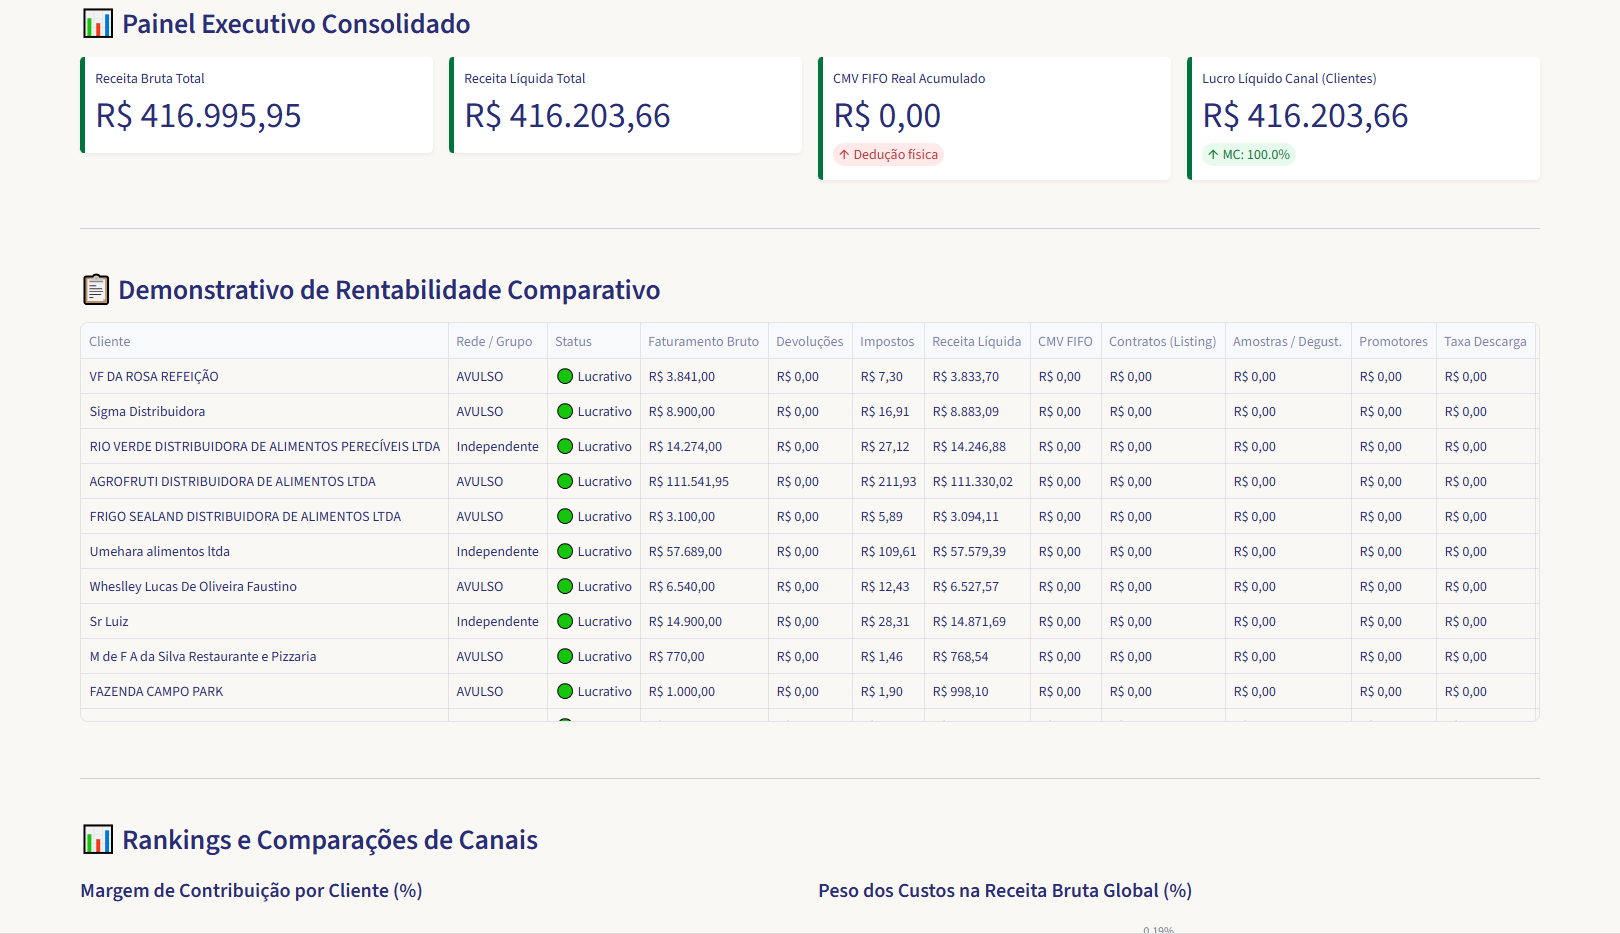Click Lucrativo status text in FRIGO SEALAND row
This screenshot has height=934, width=1620.
(x=604, y=516)
